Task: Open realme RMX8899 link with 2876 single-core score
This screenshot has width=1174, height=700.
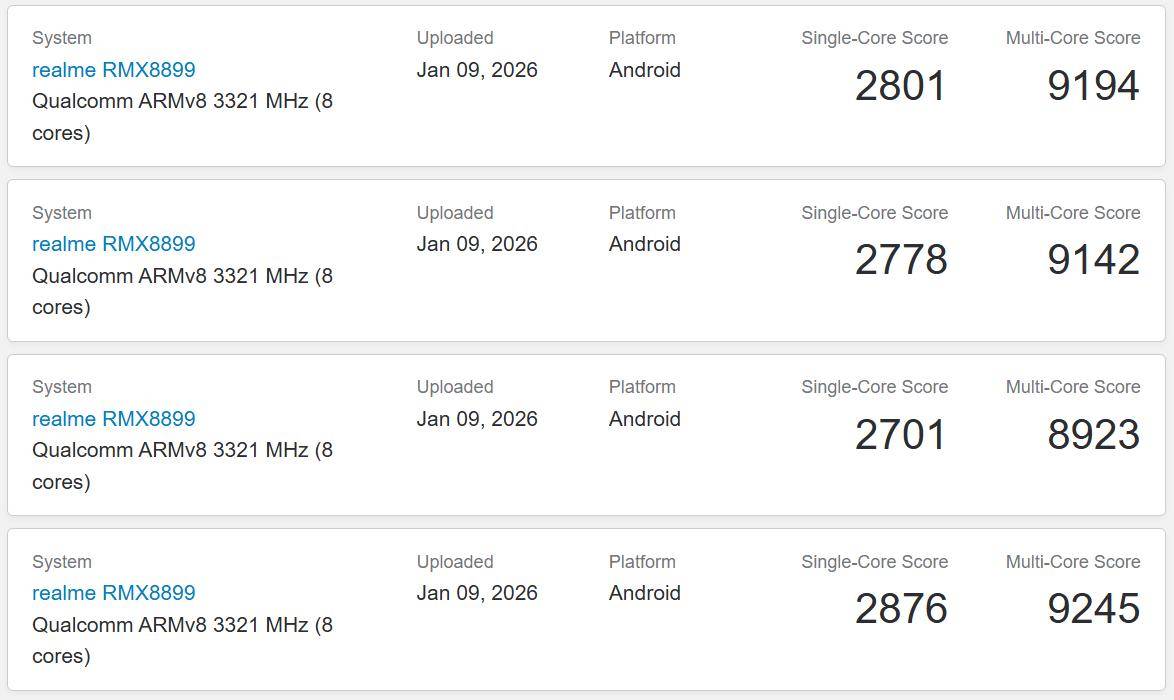Action: click(x=113, y=593)
